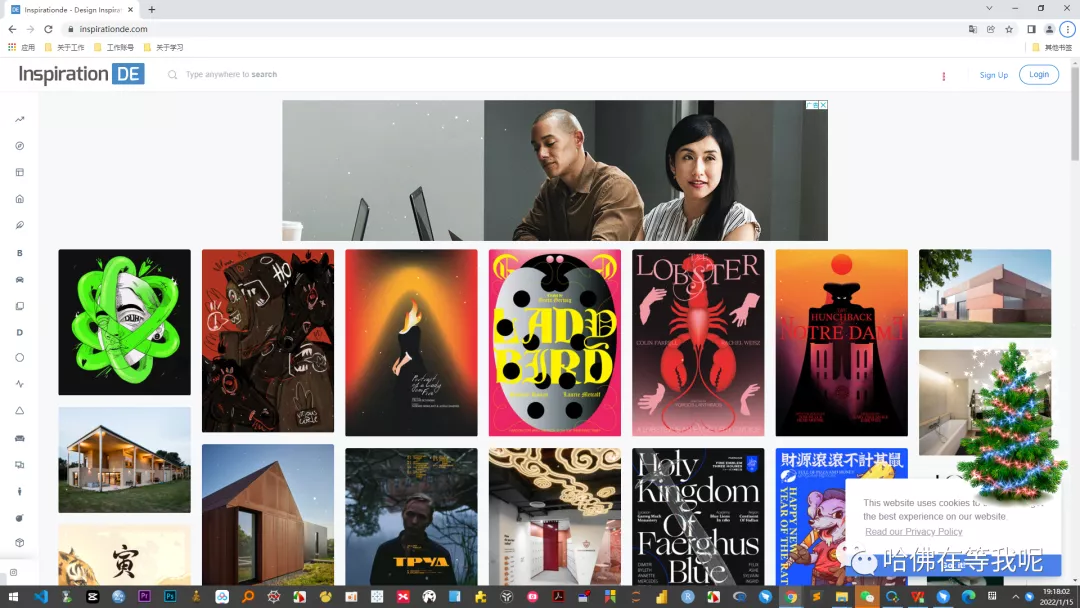Click the Login button
Image resolution: width=1080 pixels, height=608 pixels.
tap(1039, 74)
